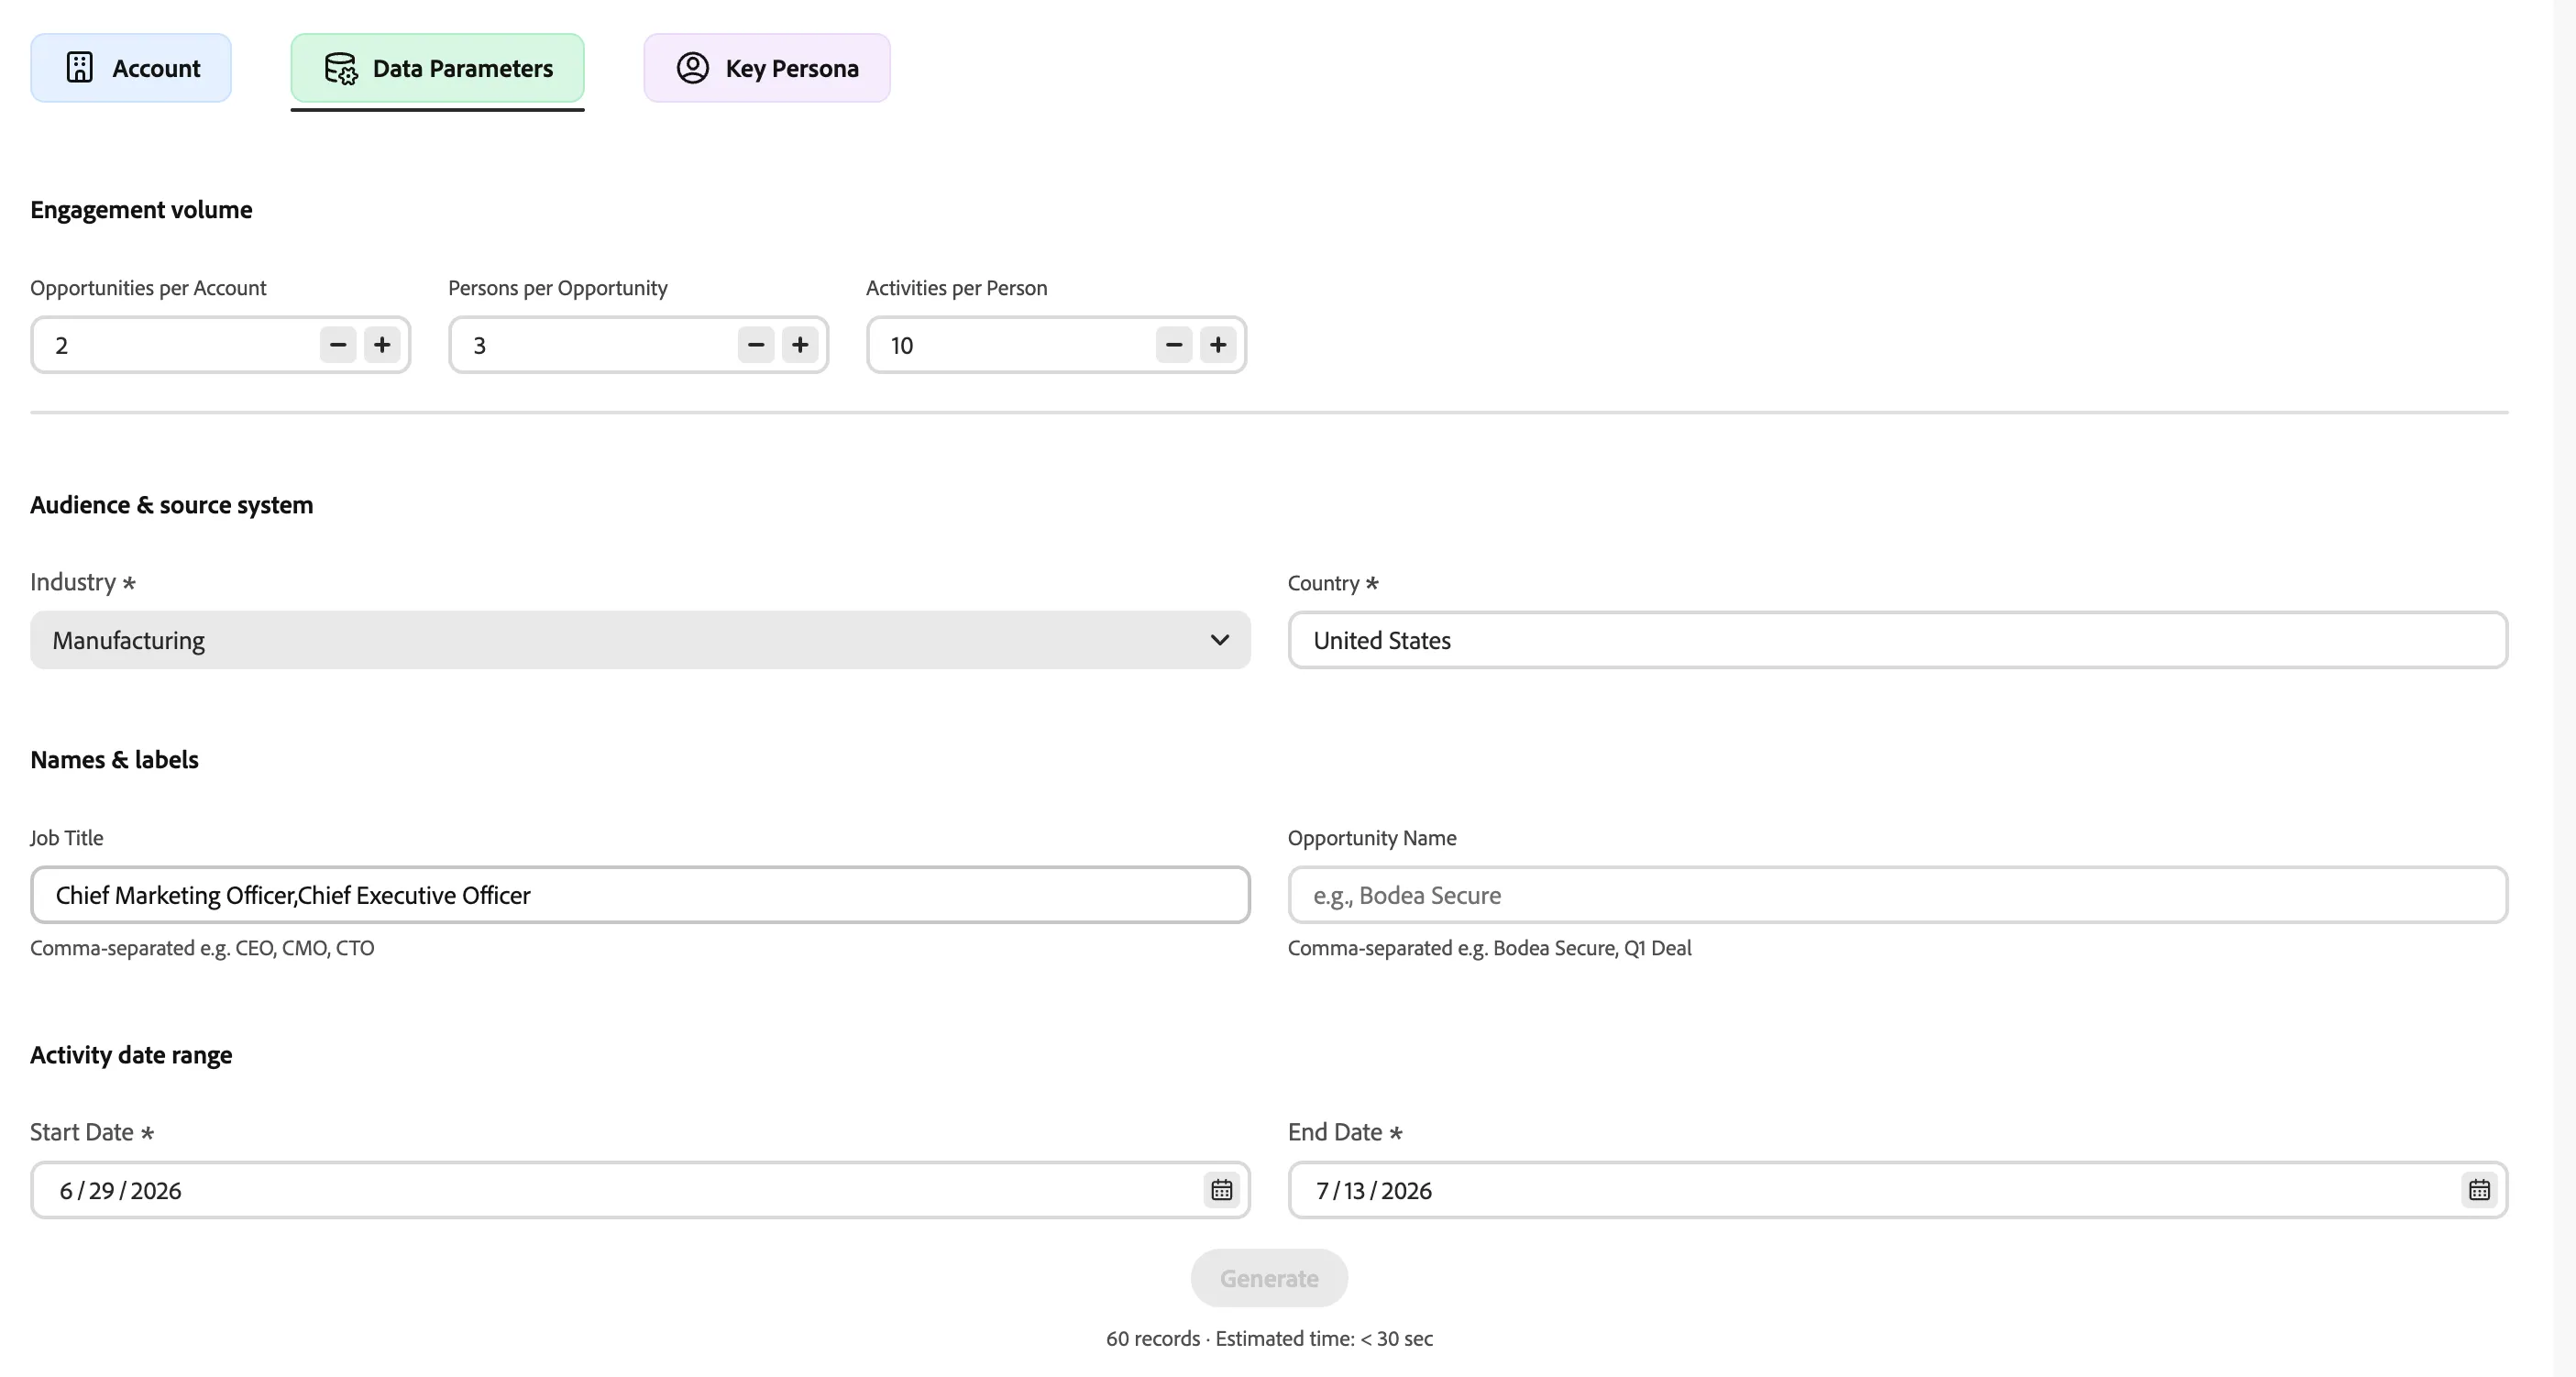Image resolution: width=2576 pixels, height=1377 pixels.
Task: Open the Industry dropdown showing Manufacturing
Action: click(640, 640)
